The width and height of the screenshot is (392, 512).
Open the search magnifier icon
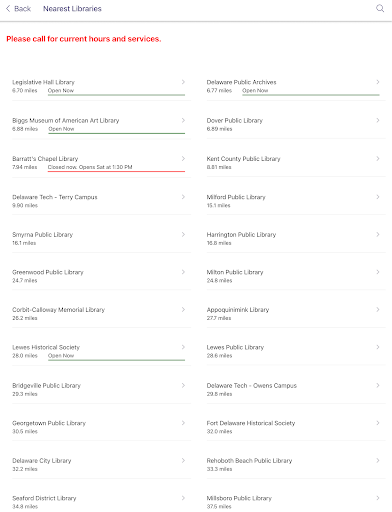[380, 8]
